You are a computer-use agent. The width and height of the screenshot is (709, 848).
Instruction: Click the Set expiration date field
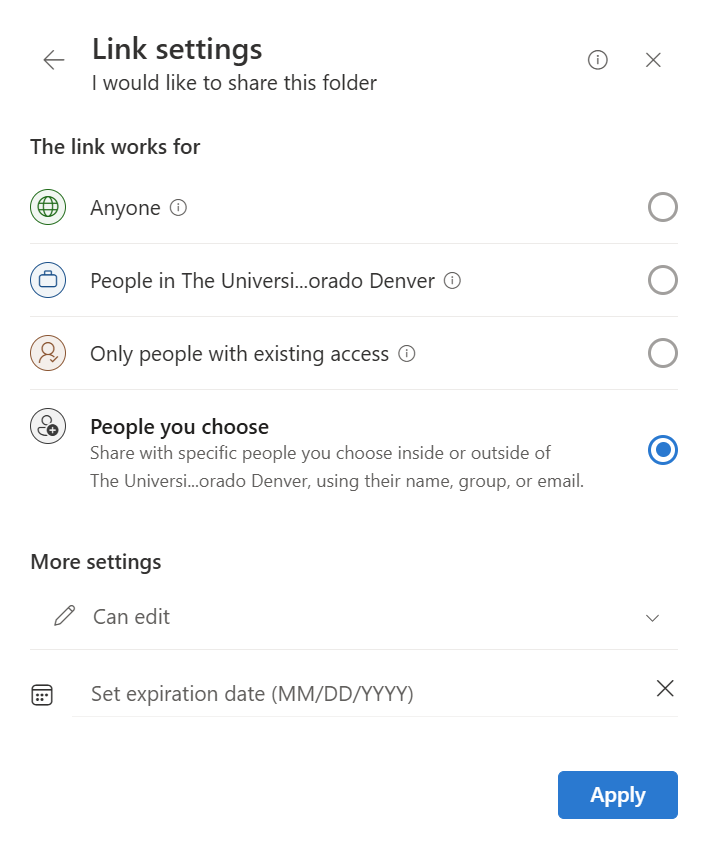(360, 693)
